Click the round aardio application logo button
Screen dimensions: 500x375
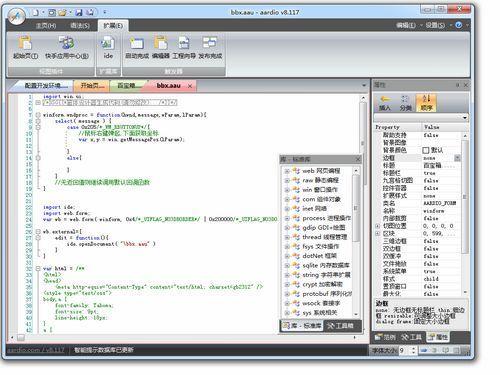[16, 17]
